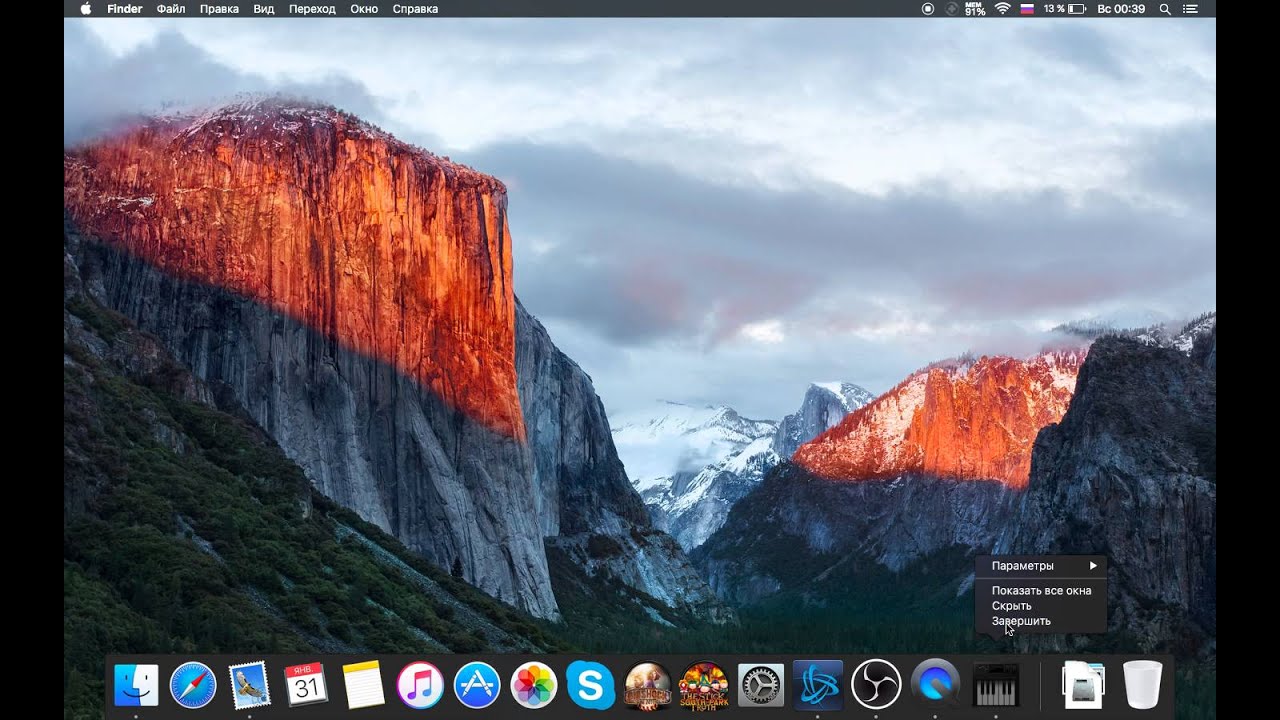Open the Notes app in Dock

pyautogui.click(x=363, y=685)
